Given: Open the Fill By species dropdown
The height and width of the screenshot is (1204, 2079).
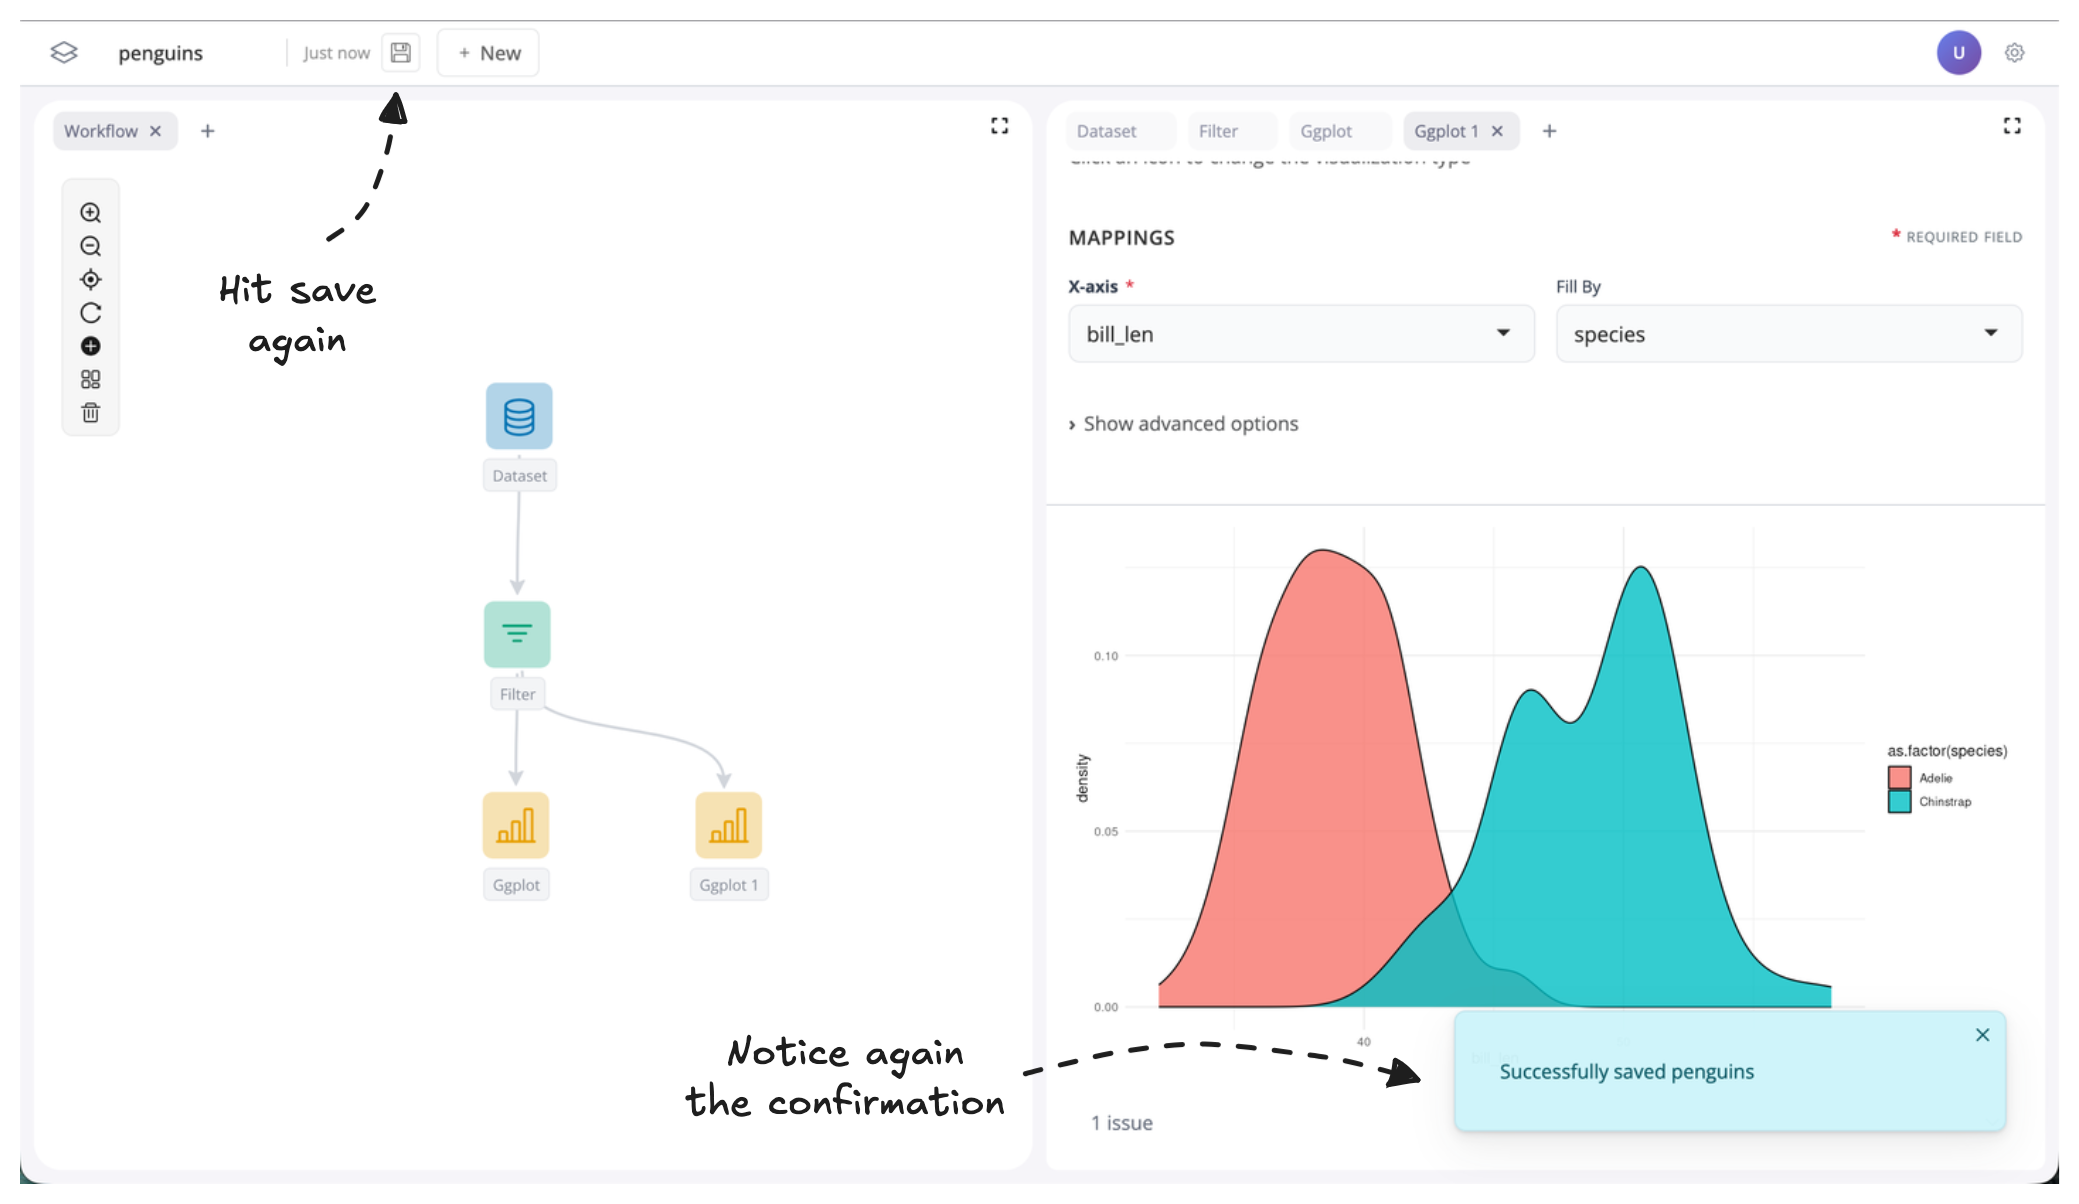Looking at the screenshot, I should click(1788, 334).
